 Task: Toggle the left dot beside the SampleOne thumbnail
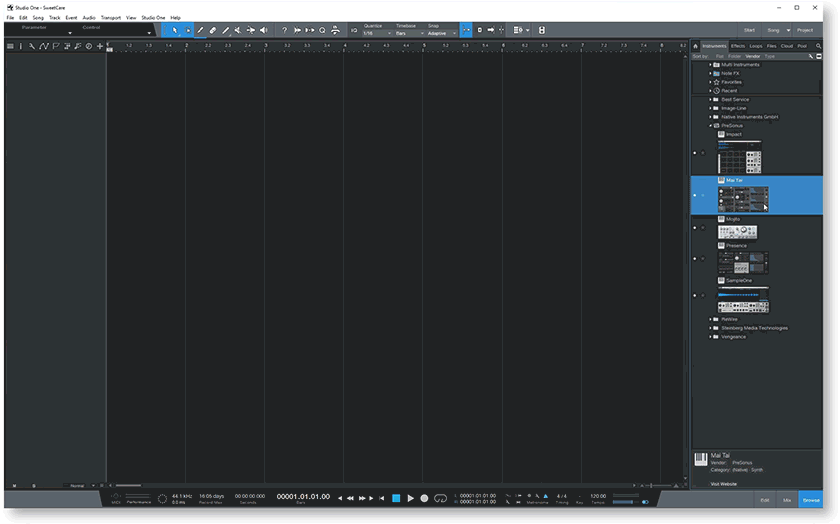[x=695, y=296]
